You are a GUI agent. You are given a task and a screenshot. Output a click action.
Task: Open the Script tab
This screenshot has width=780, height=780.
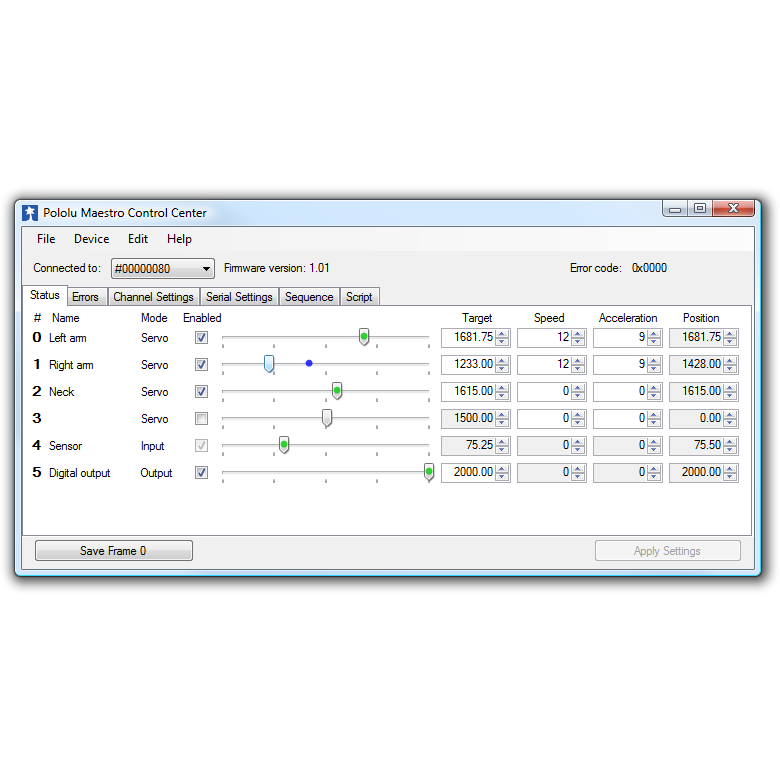(x=359, y=297)
